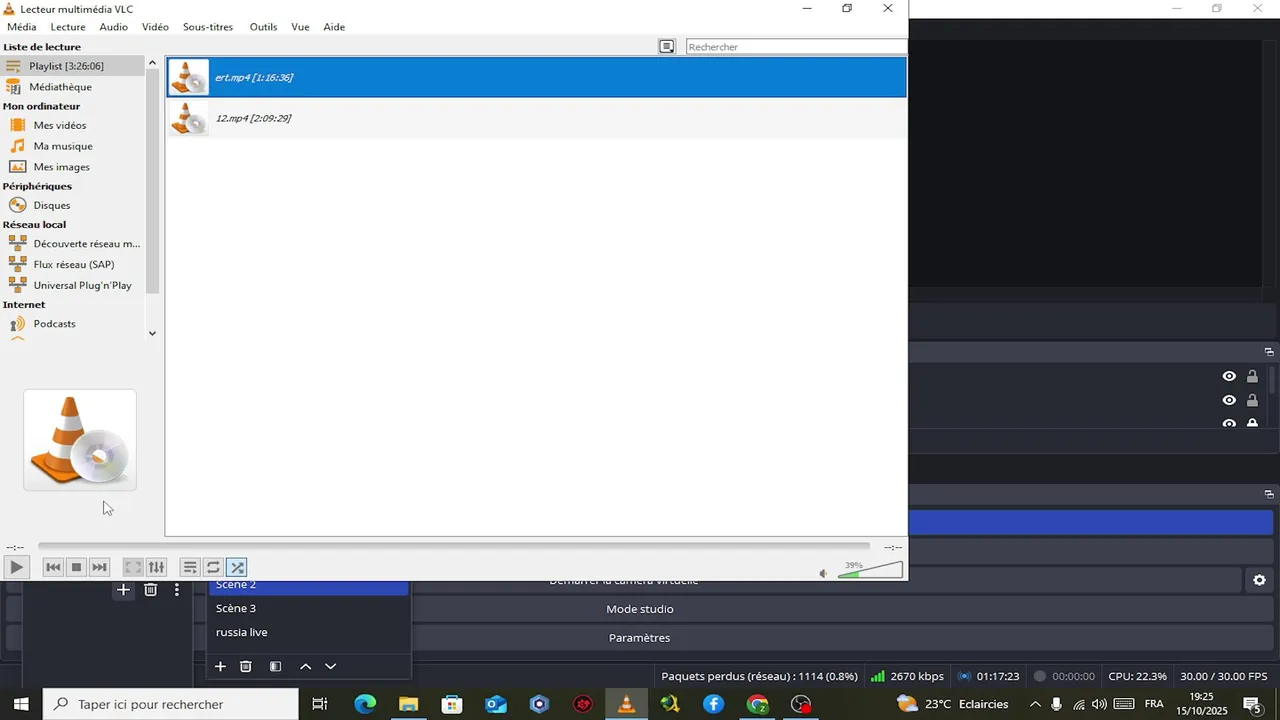Open the Outils menu
1280x720 pixels.
tap(263, 27)
